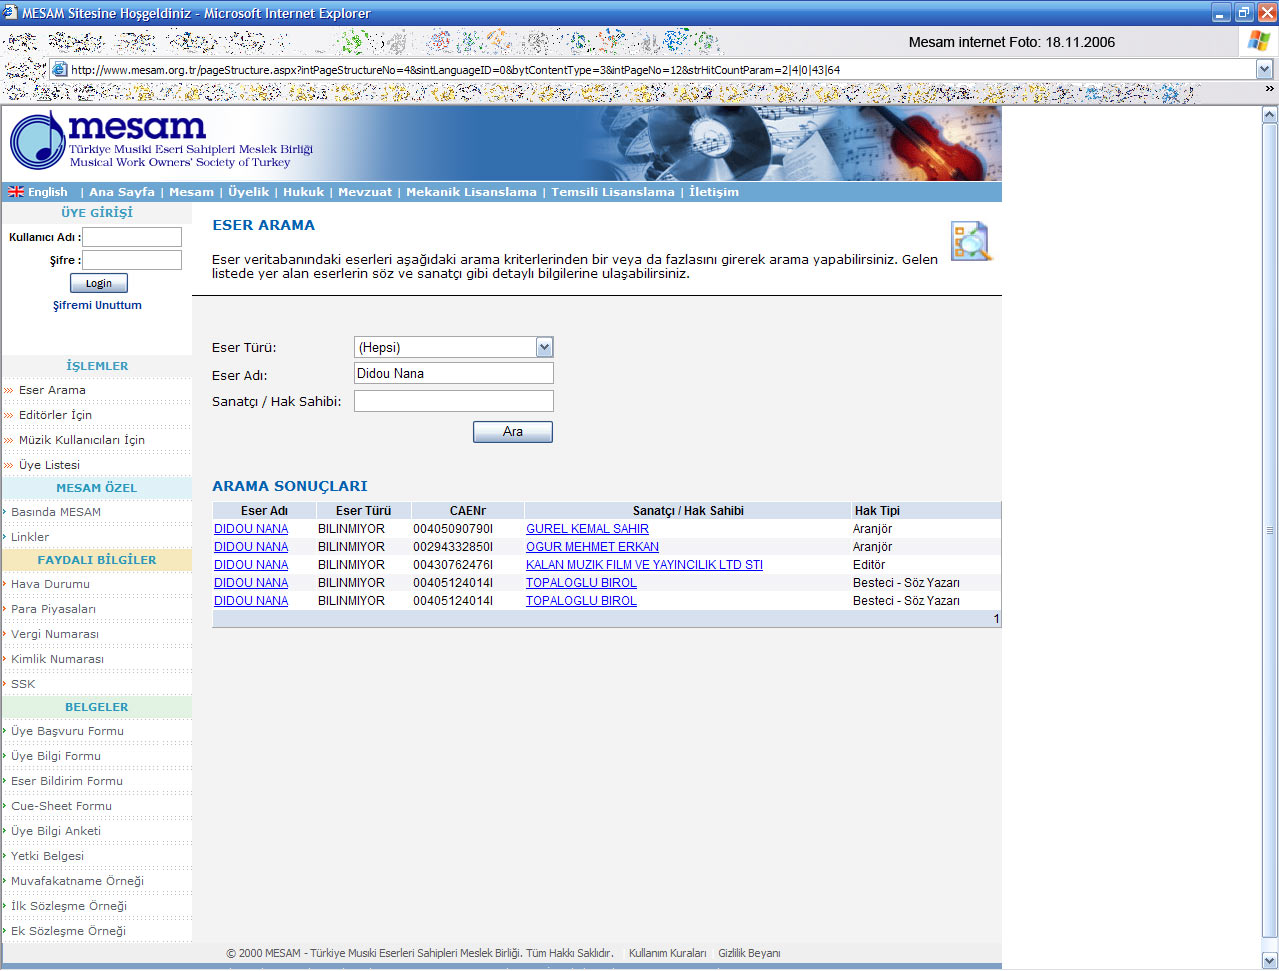Open Eser Arama in the İşlemler sidebar

52,390
